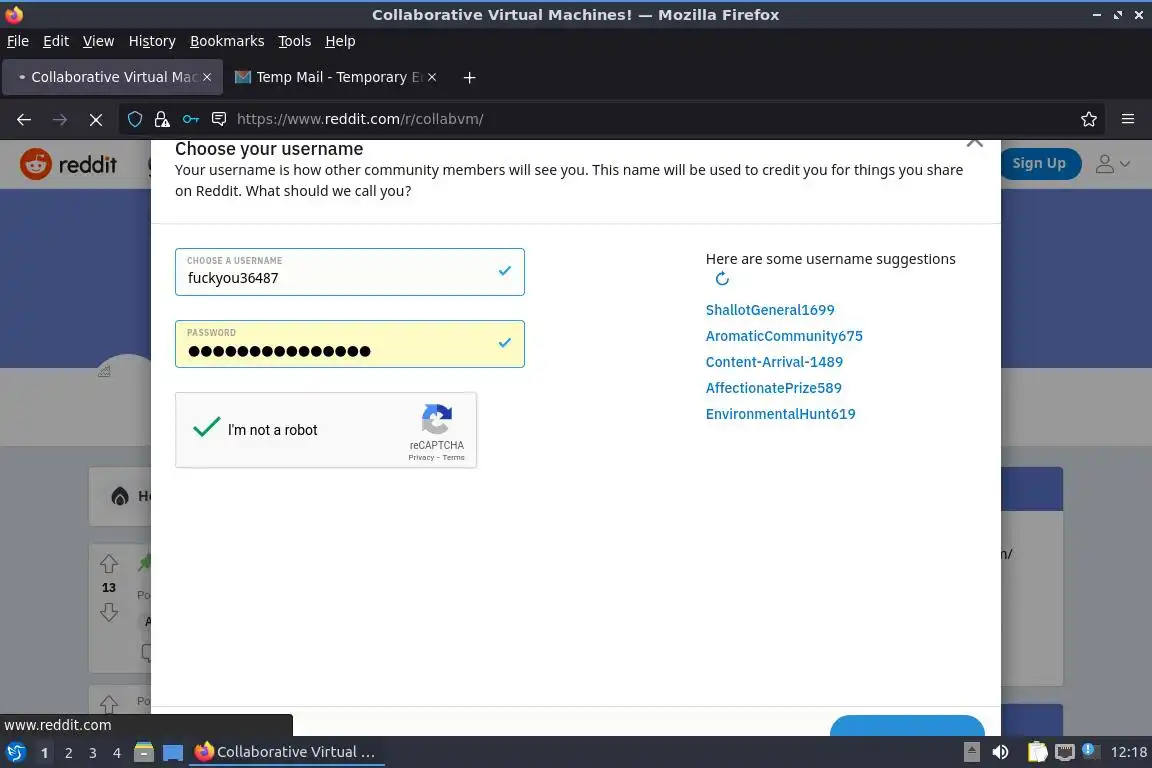Select the Collaborative Virtual Machines tab
The height and width of the screenshot is (768, 1152).
[112, 77]
